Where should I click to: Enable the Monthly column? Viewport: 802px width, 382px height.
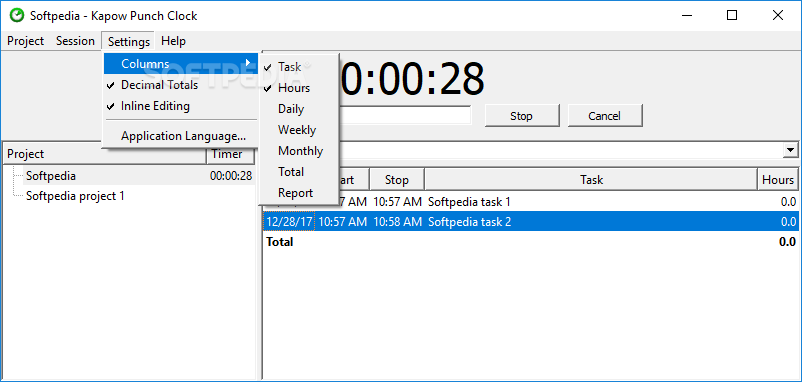(300, 151)
